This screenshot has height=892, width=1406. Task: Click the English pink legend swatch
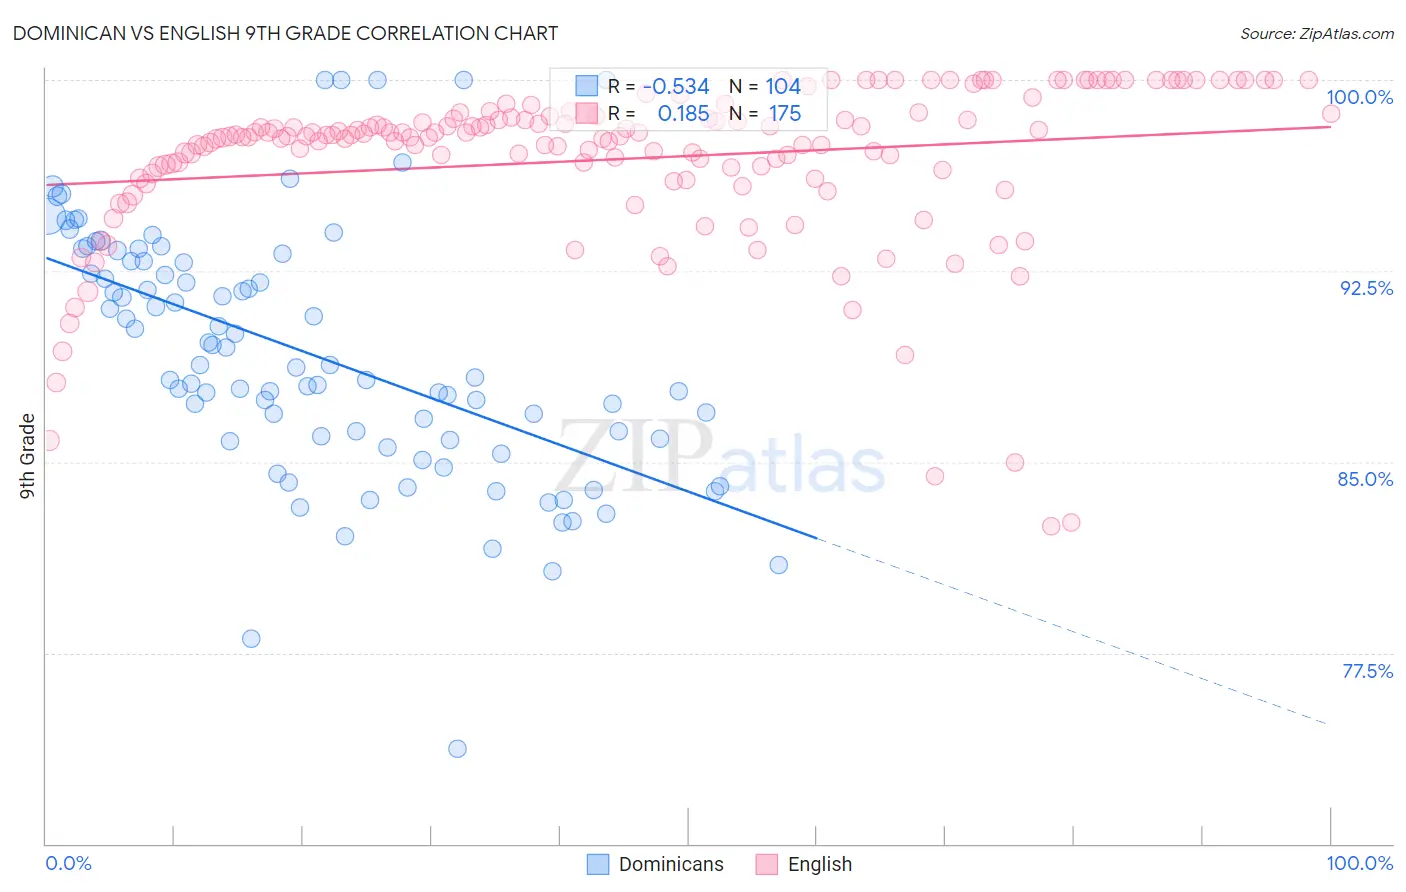[767, 864]
